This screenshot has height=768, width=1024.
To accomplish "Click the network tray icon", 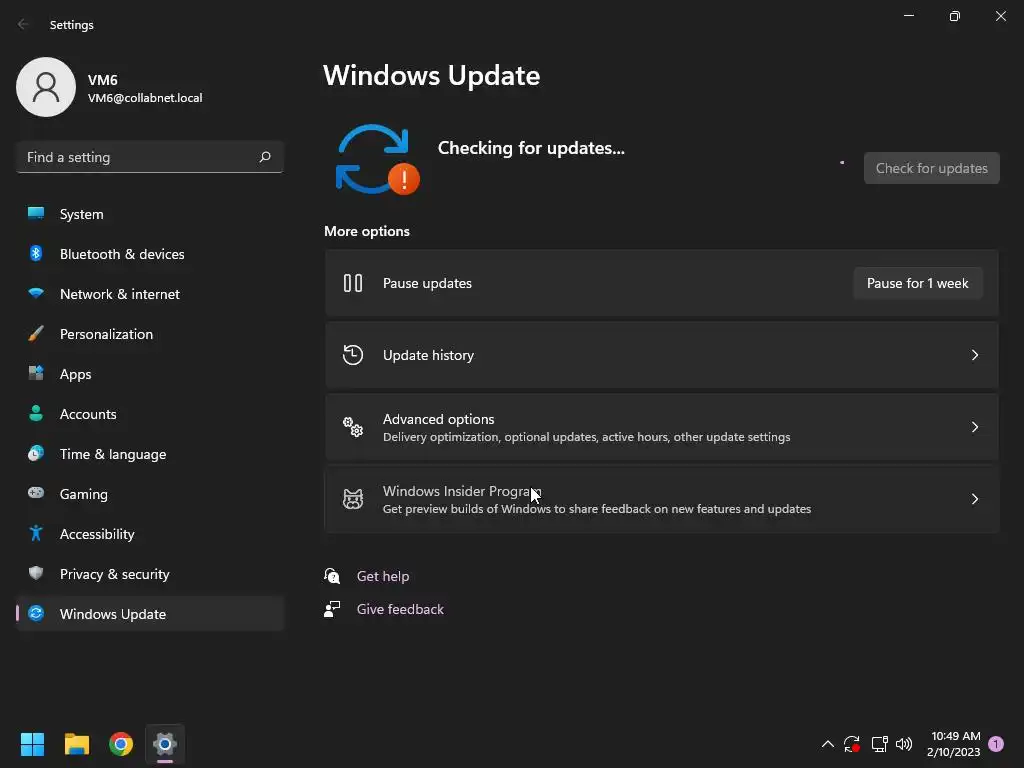I will [879, 744].
